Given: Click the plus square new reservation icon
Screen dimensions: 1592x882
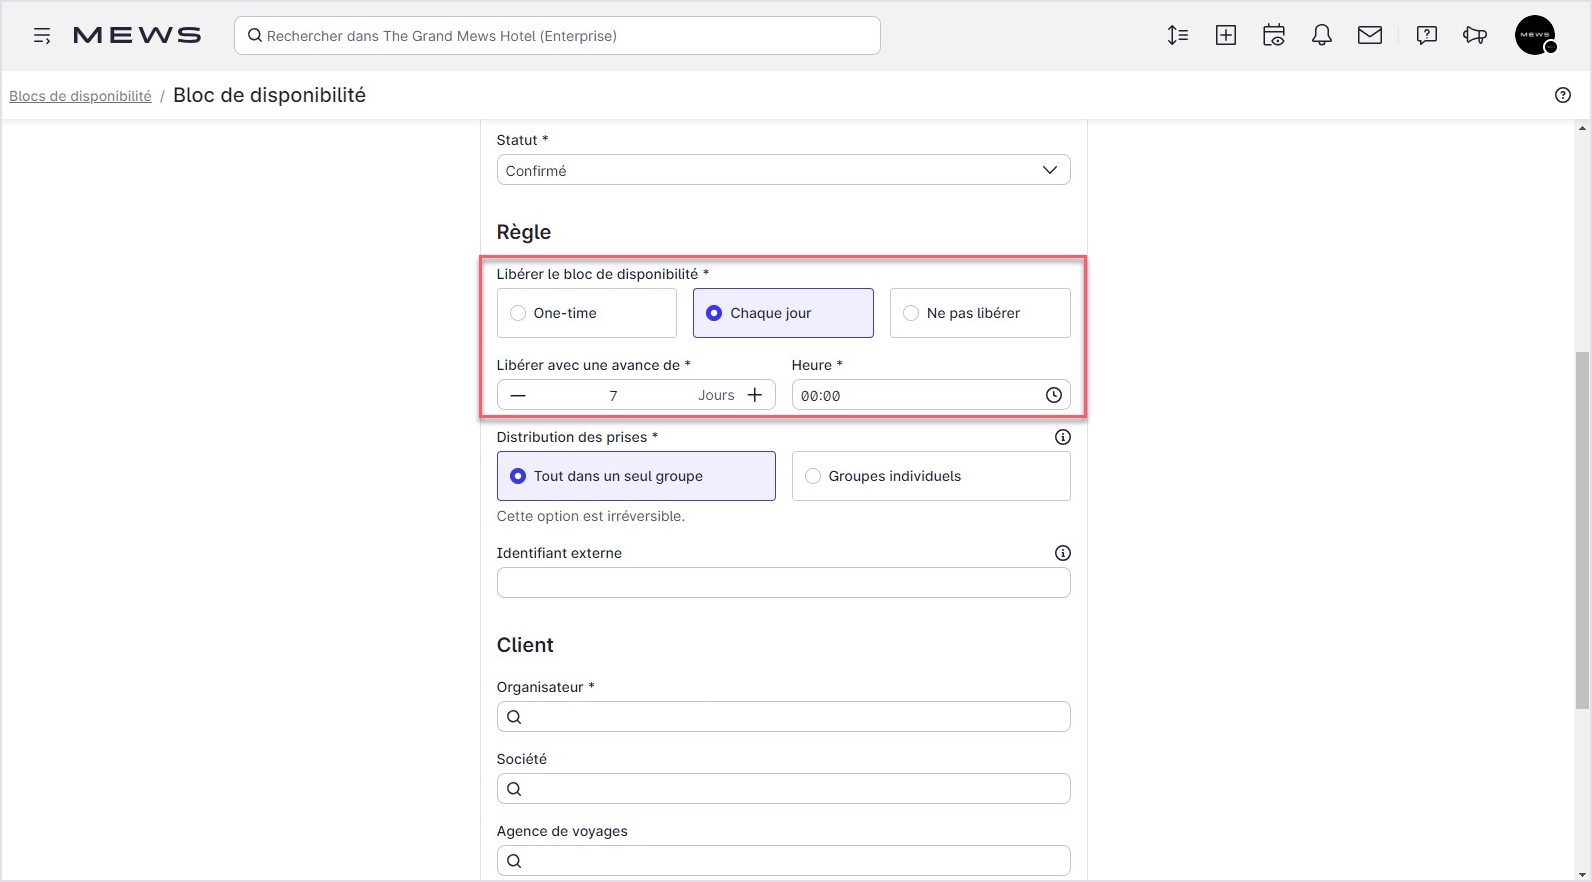Looking at the screenshot, I should pos(1225,36).
